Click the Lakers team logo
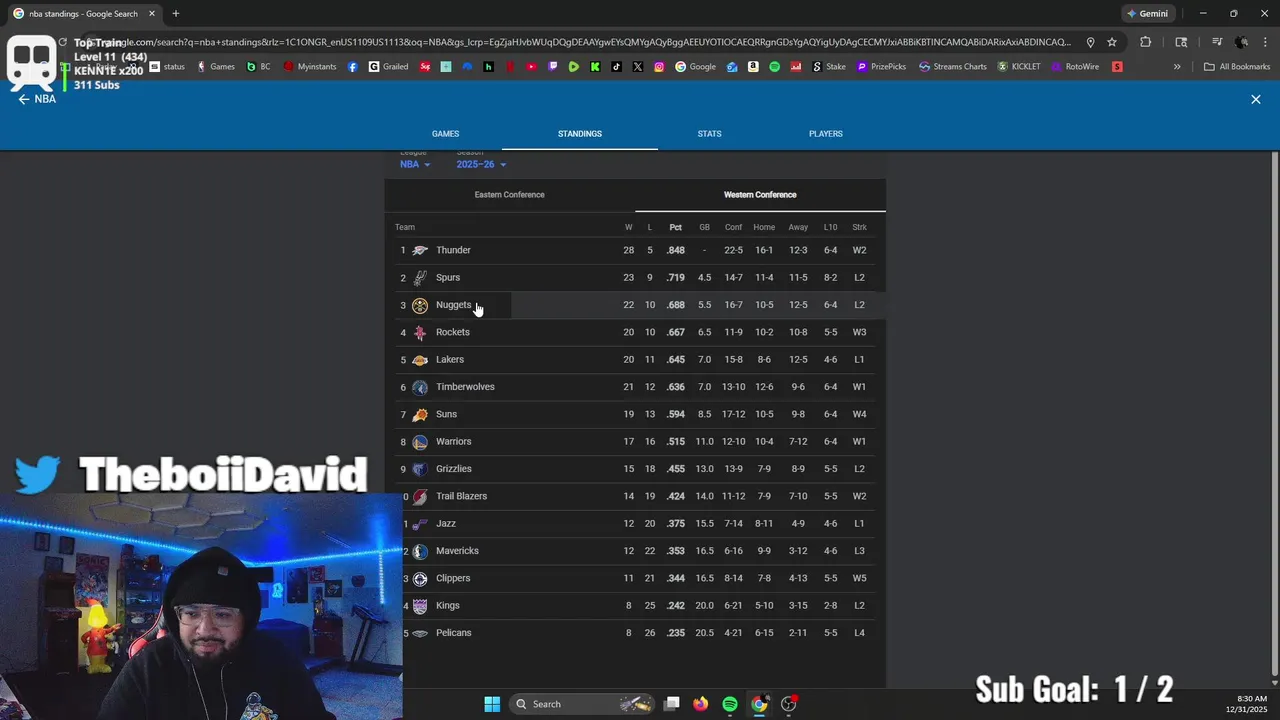The width and height of the screenshot is (1280, 720). click(420, 360)
